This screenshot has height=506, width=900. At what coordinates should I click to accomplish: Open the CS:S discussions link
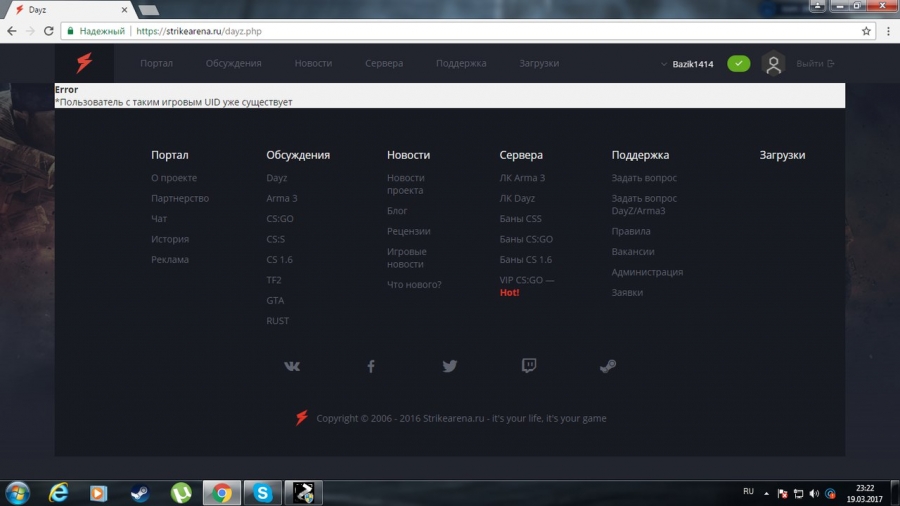(x=276, y=239)
